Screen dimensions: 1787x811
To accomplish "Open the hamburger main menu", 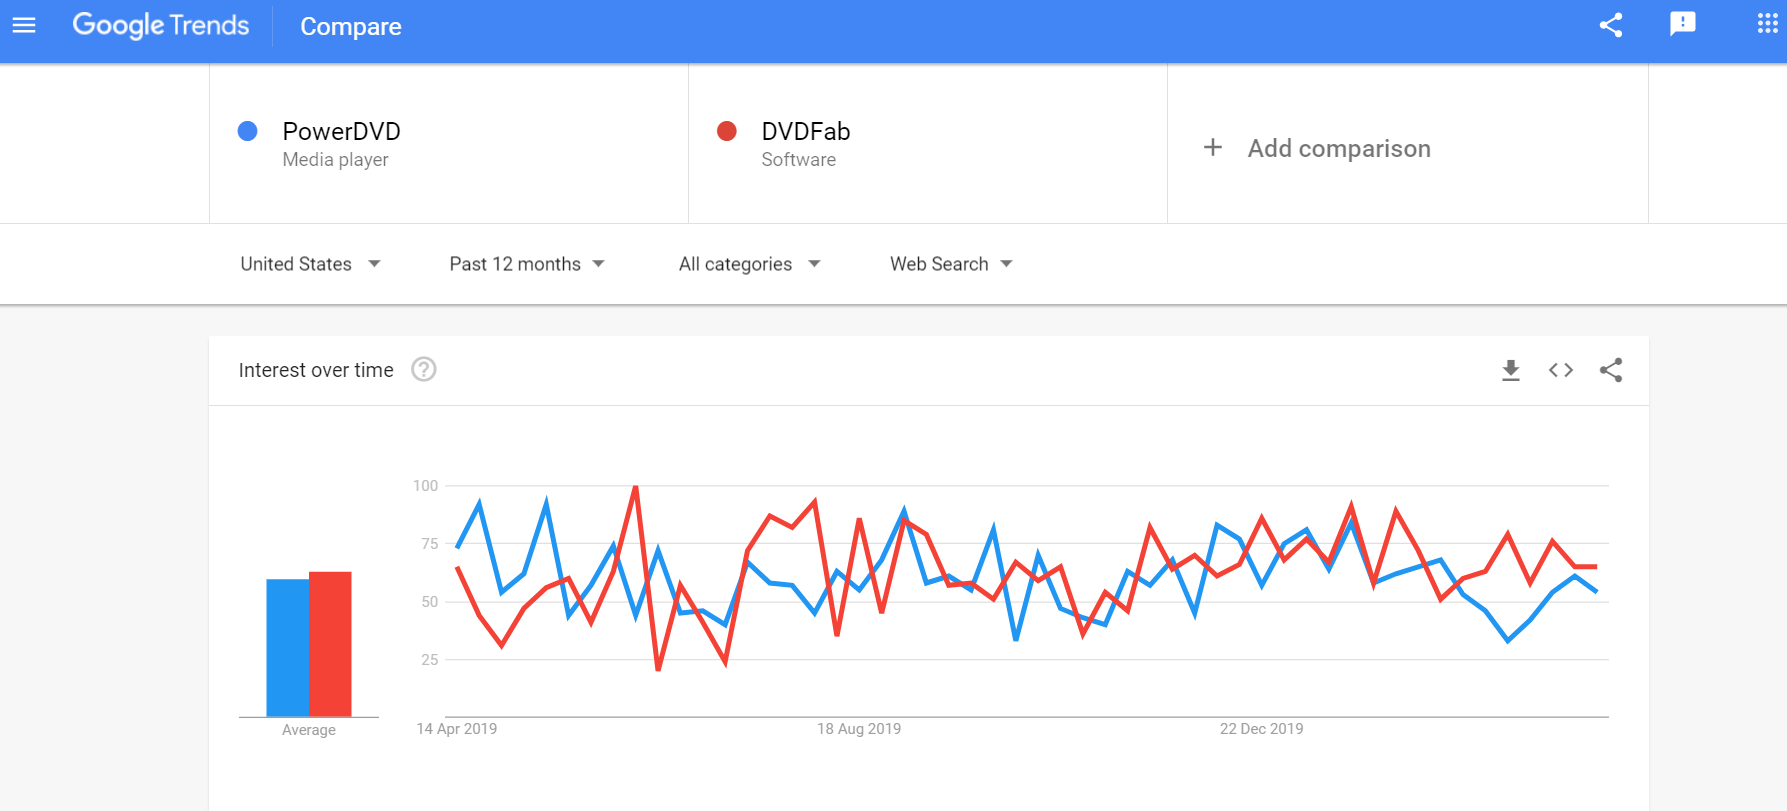I will [24, 25].
